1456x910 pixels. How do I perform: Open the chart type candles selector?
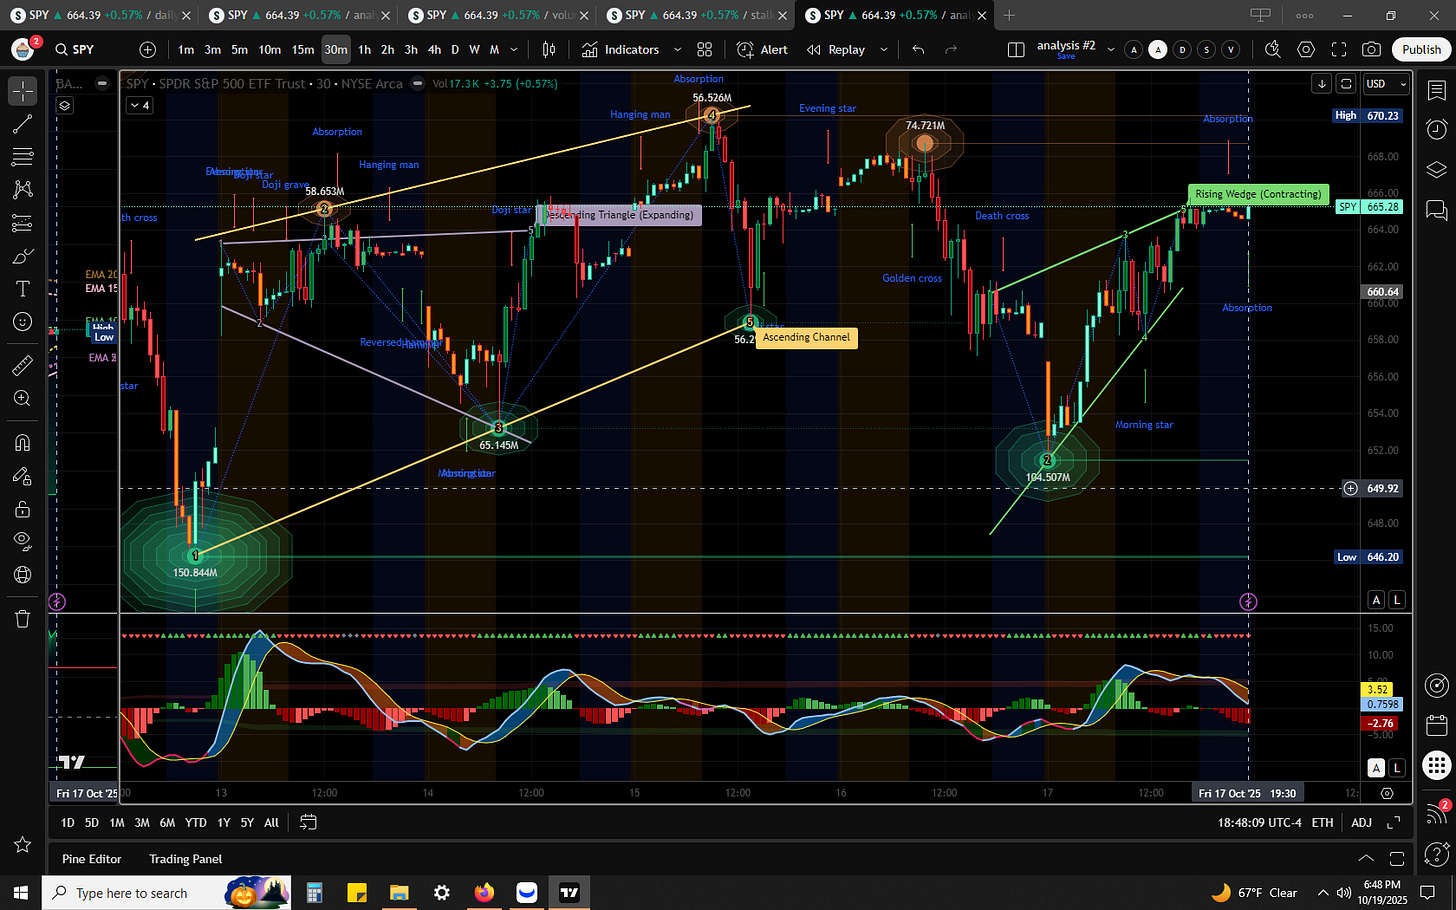click(x=549, y=50)
